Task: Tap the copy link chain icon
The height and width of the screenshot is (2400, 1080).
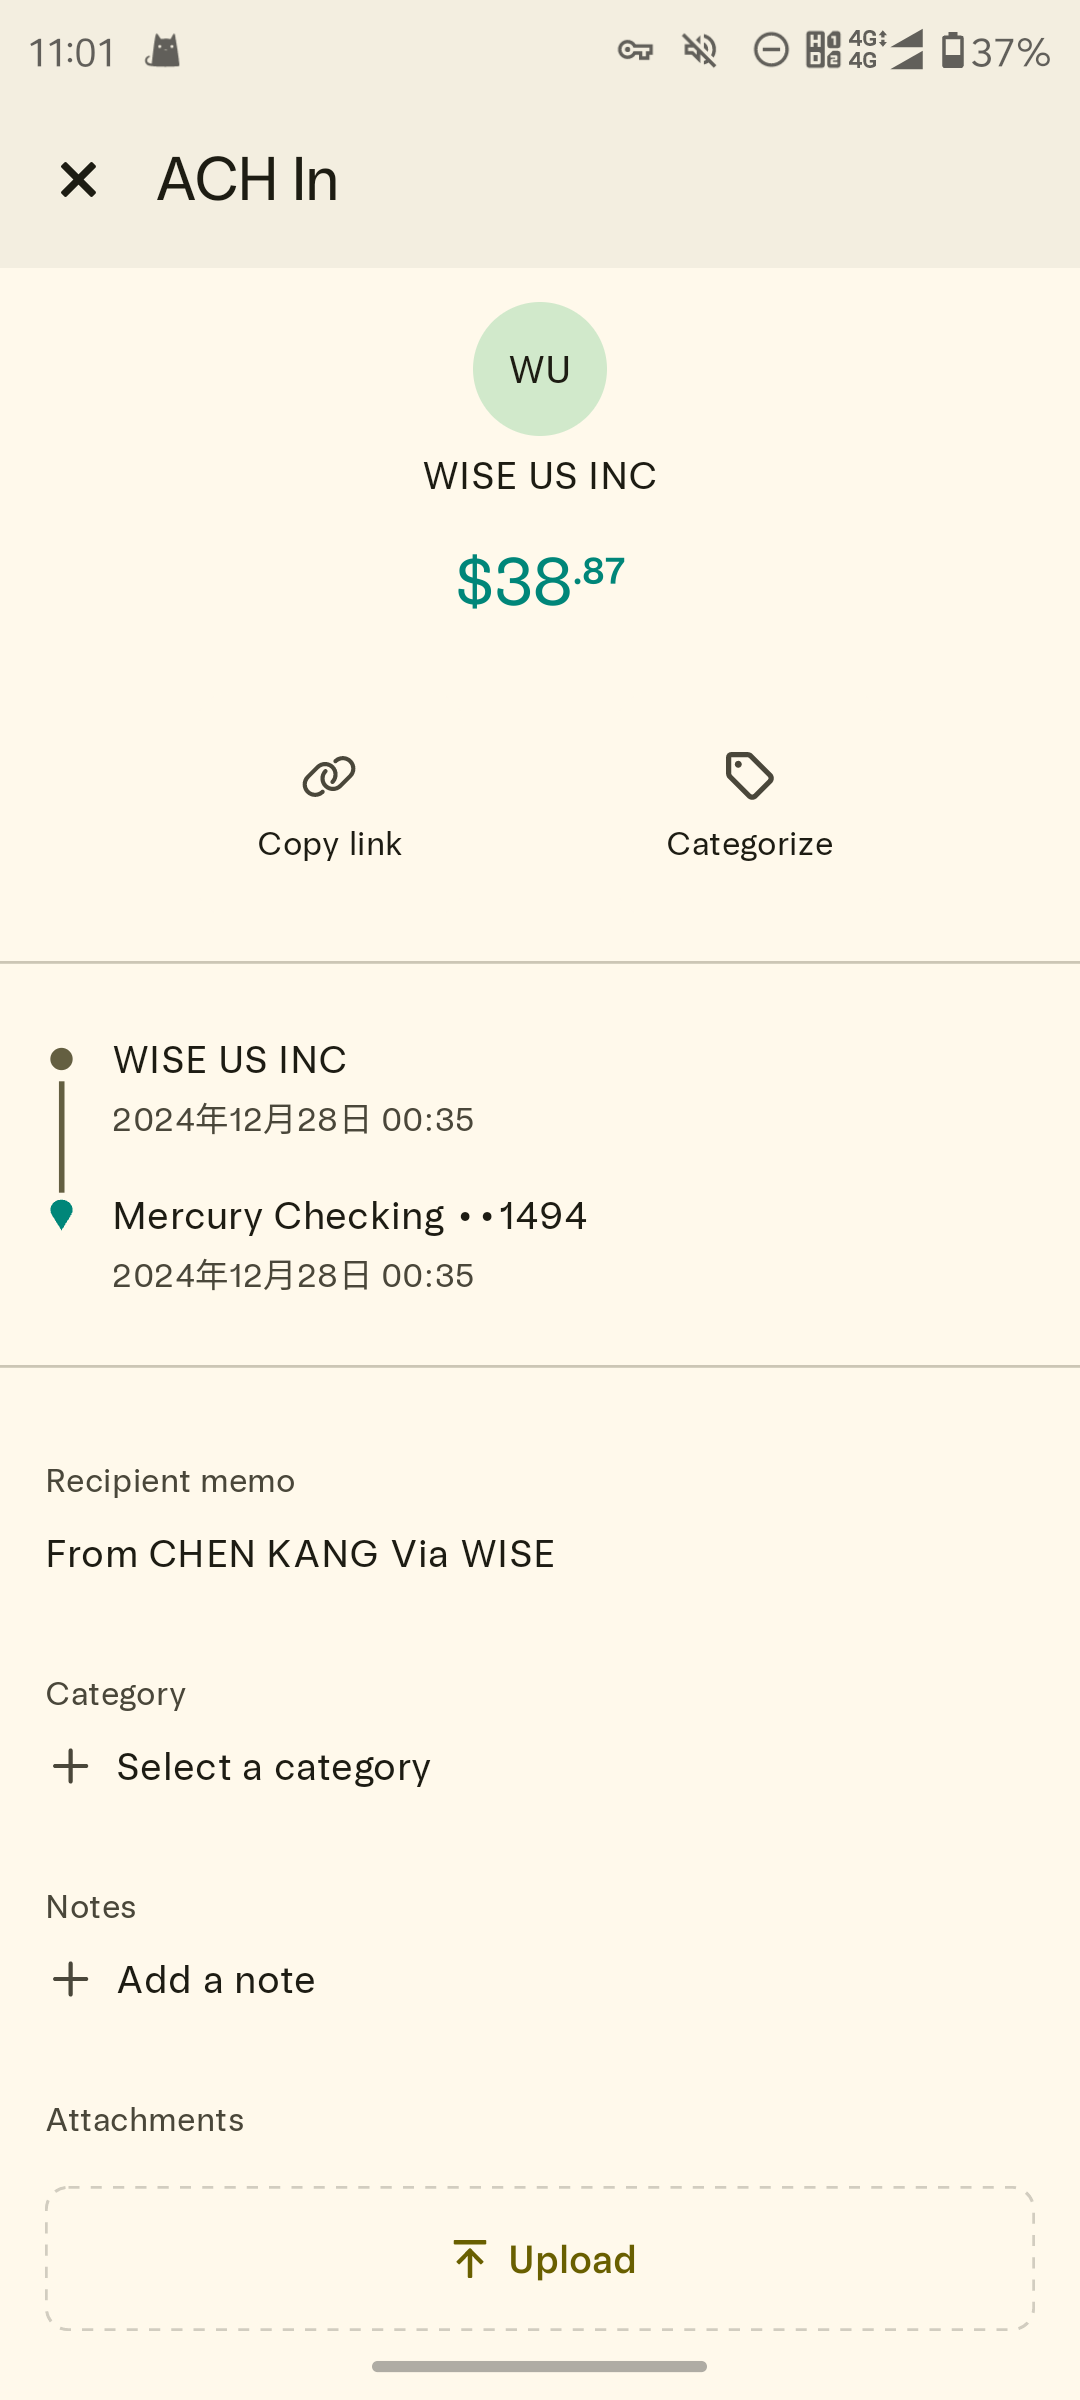Action: 329,776
